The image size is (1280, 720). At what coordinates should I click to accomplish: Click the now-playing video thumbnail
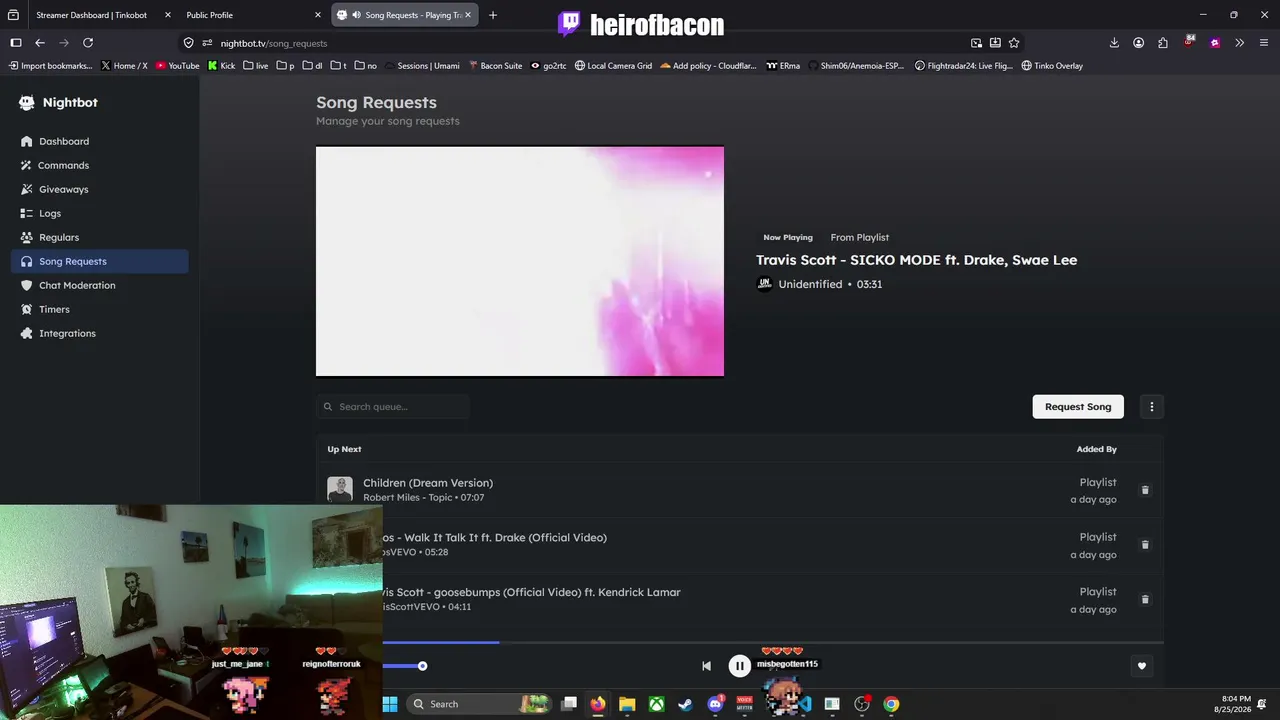(x=520, y=261)
